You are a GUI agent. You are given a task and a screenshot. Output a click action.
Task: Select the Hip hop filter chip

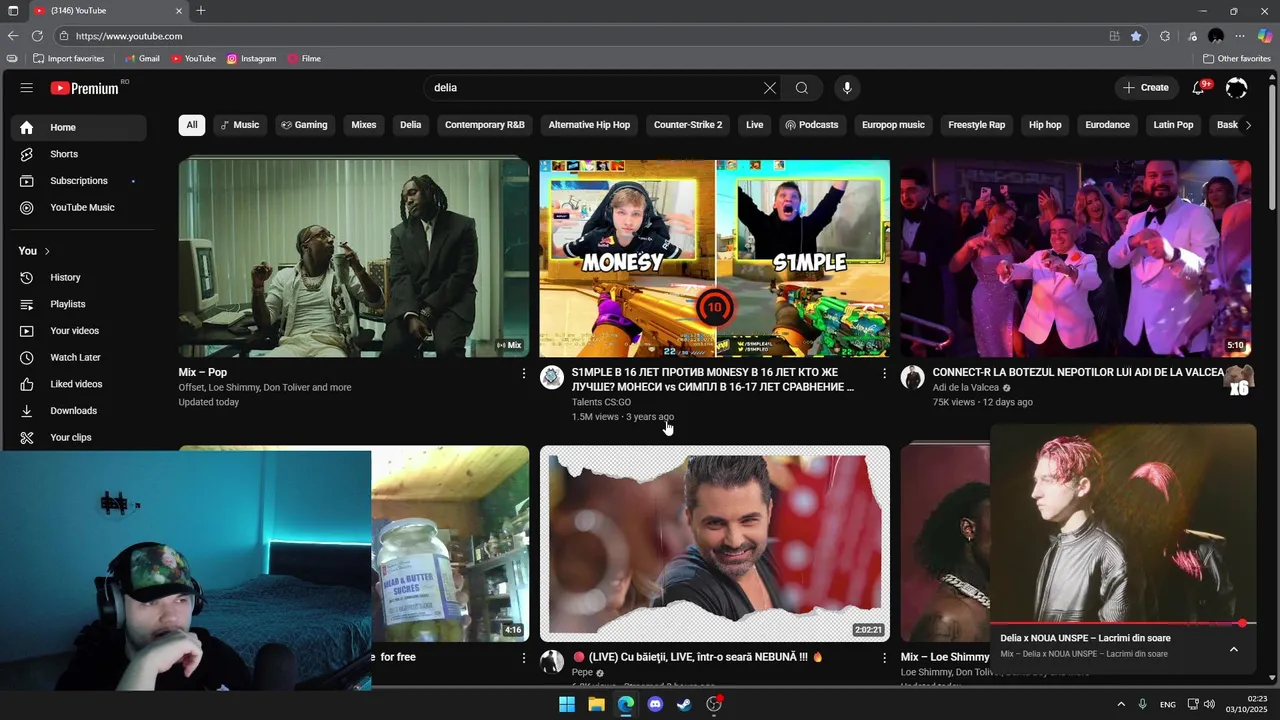pos(1045,125)
